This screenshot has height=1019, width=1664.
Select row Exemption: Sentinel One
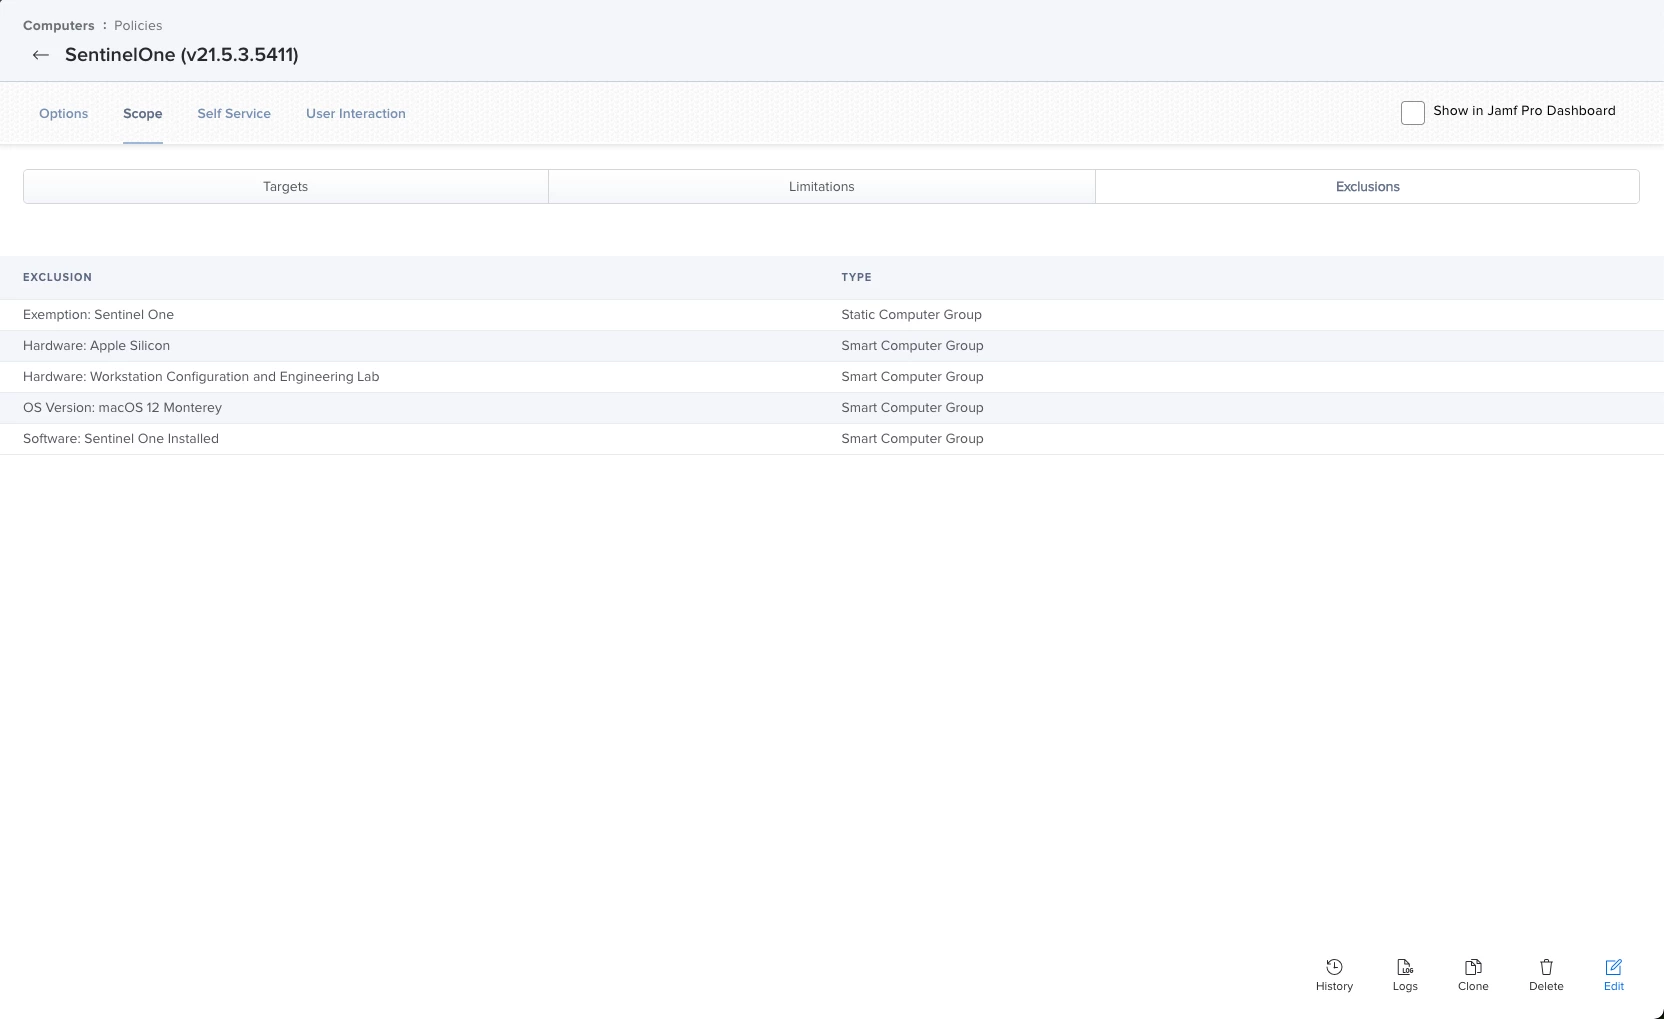click(832, 314)
